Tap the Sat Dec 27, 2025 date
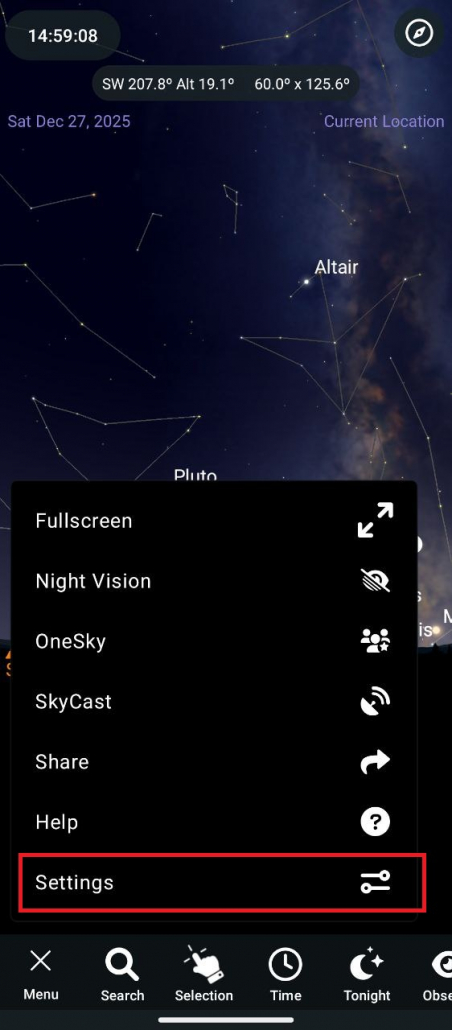The width and height of the screenshot is (452, 1030). tap(69, 122)
